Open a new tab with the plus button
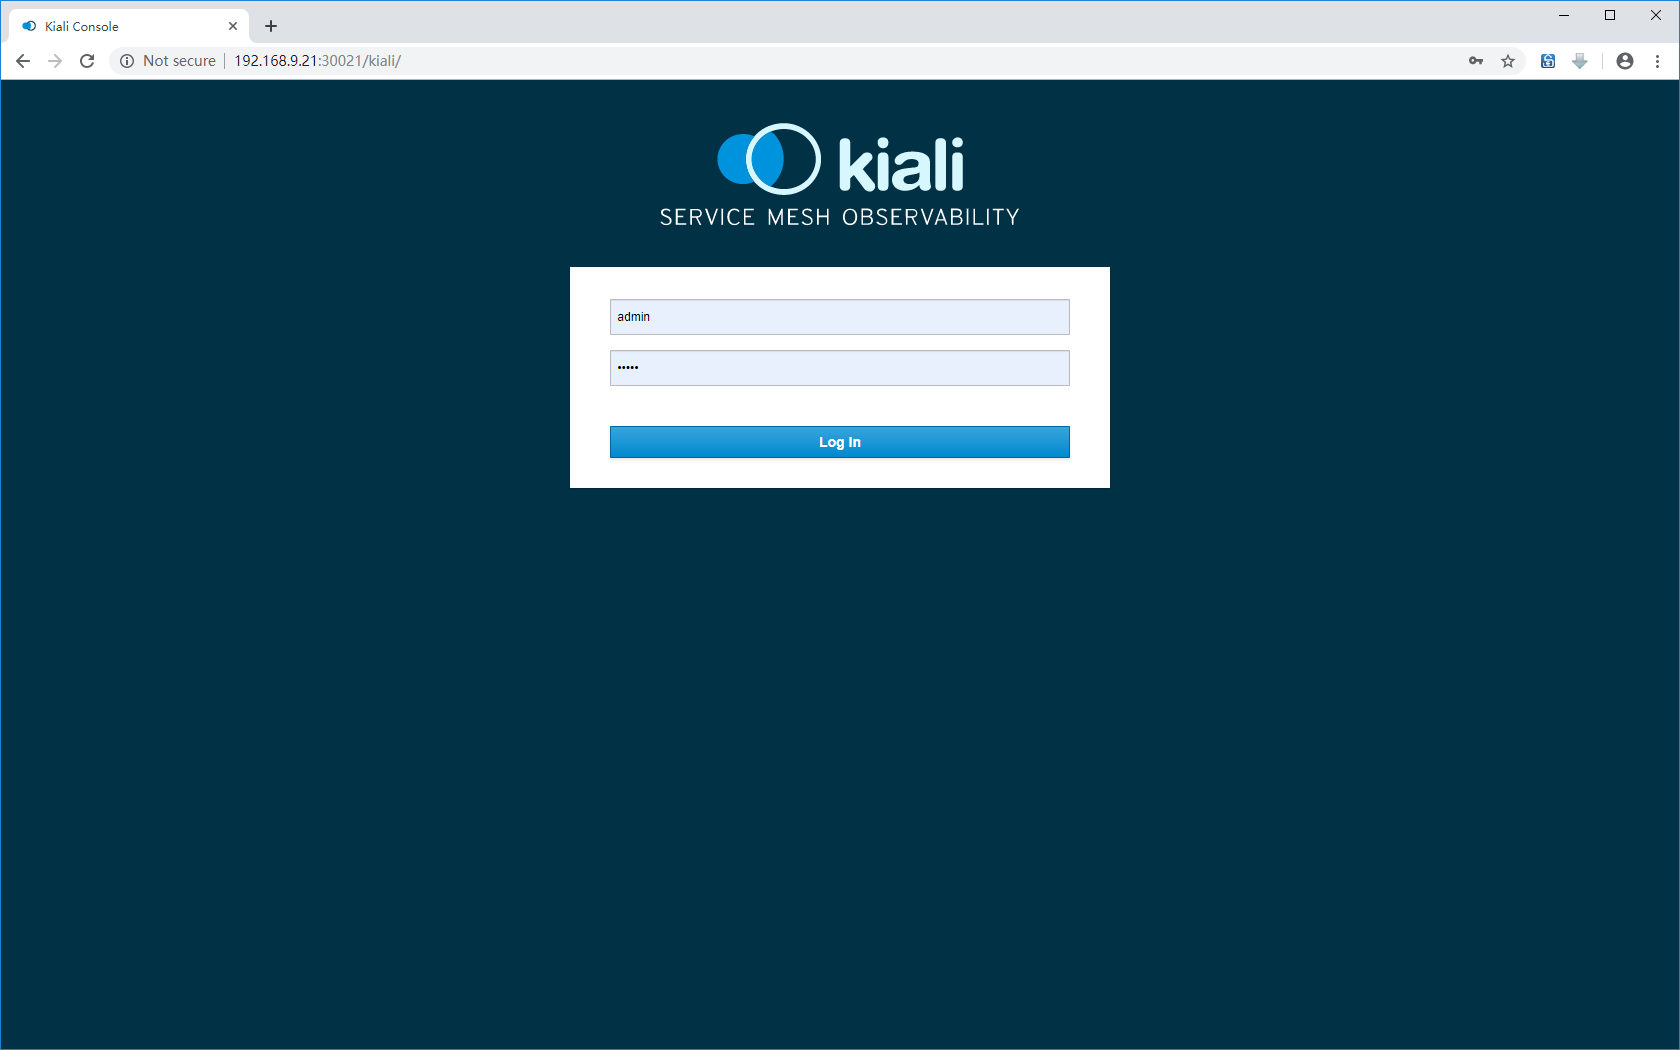This screenshot has width=1680, height=1050. pos(271,26)
